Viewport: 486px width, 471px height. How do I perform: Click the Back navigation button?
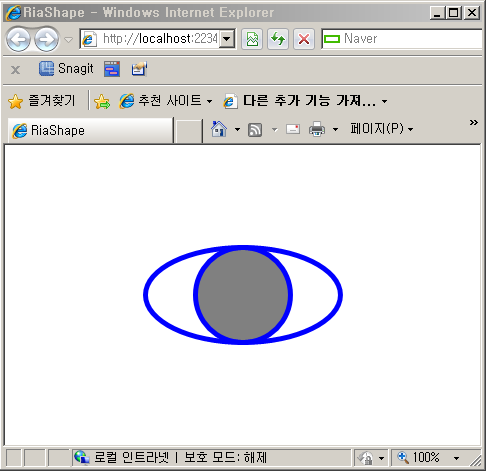18,40
